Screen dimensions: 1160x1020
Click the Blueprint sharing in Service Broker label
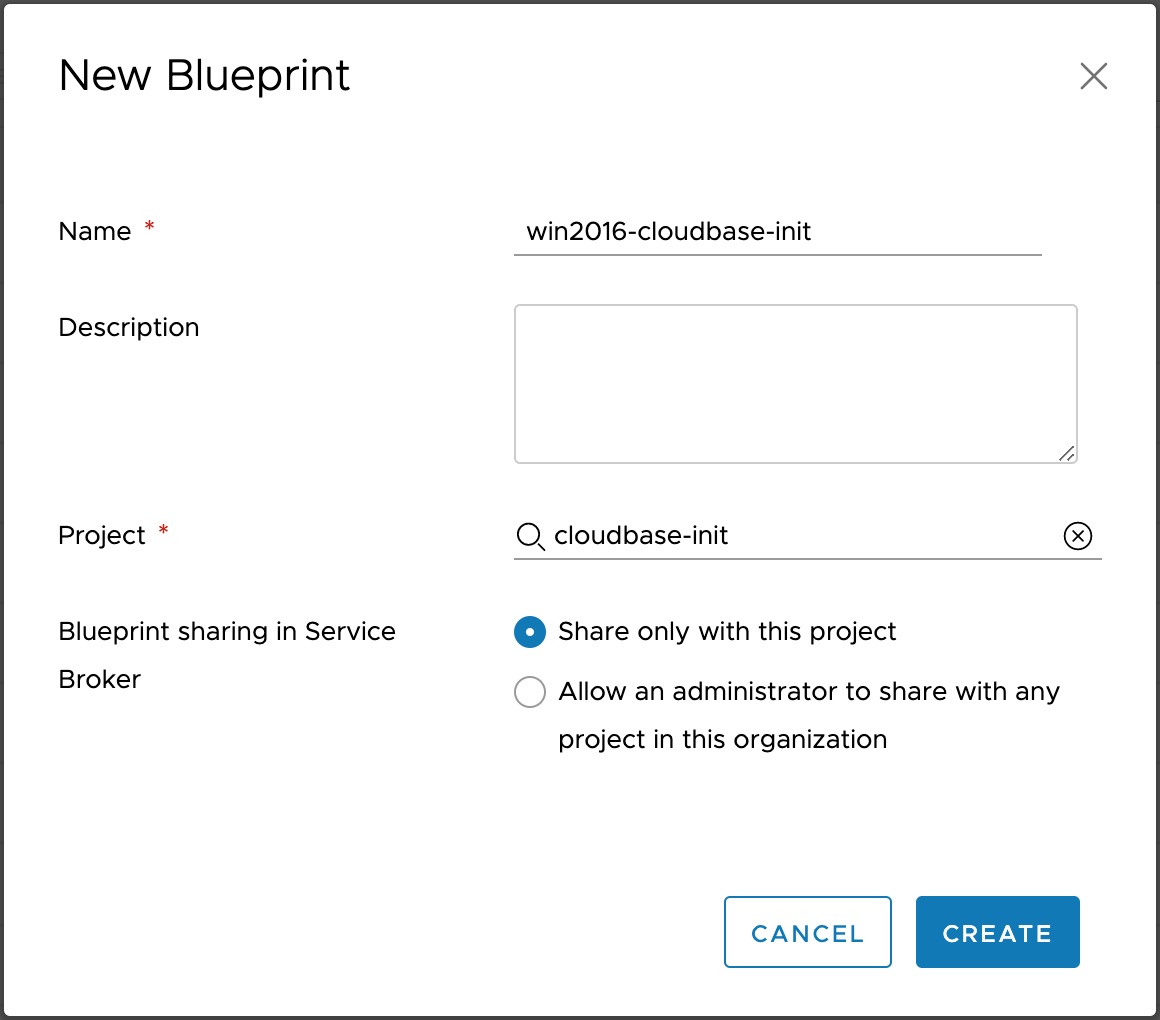click(227, 655)
